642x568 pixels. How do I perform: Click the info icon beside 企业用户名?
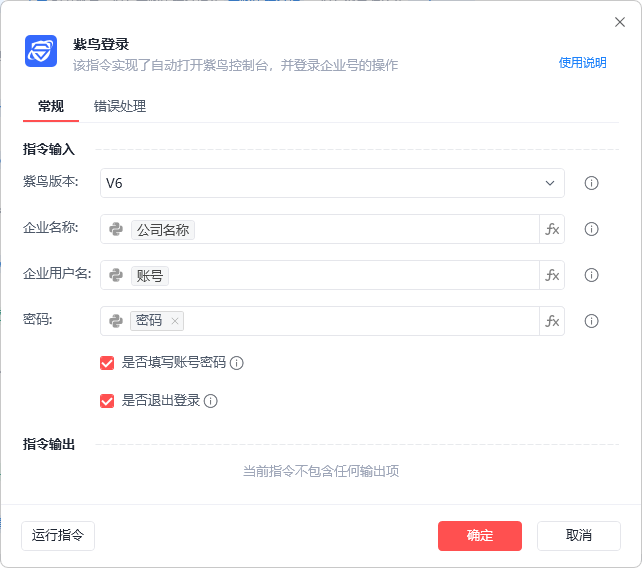[591, 275]
